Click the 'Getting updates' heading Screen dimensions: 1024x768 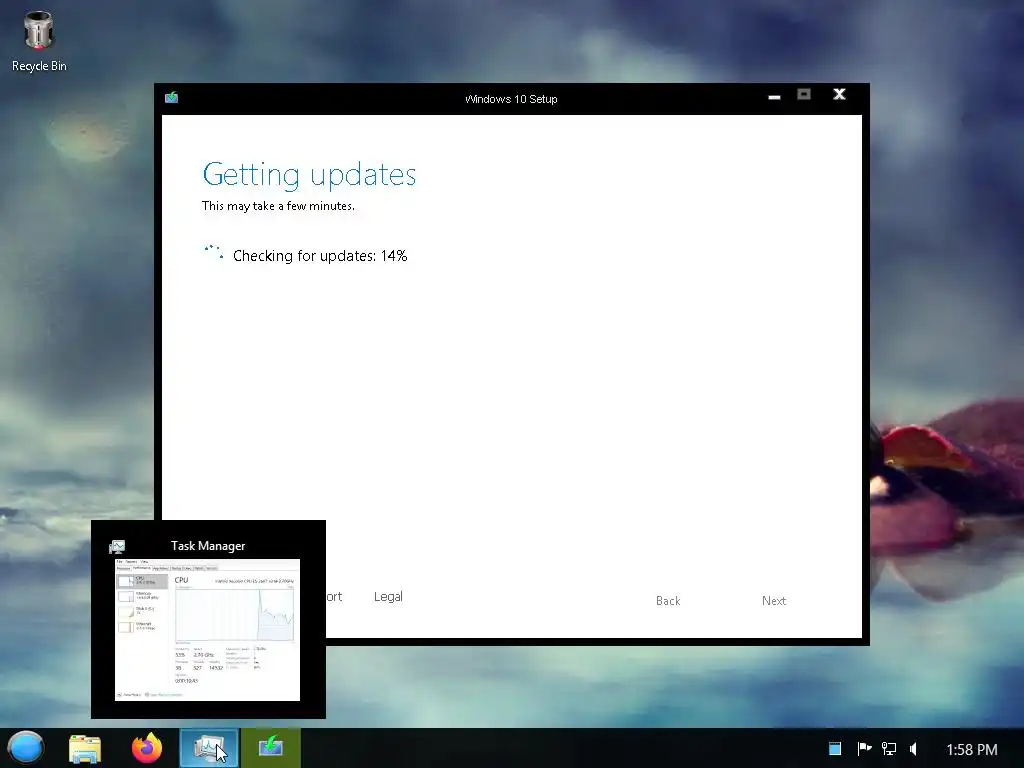click(x=309, y=174)
